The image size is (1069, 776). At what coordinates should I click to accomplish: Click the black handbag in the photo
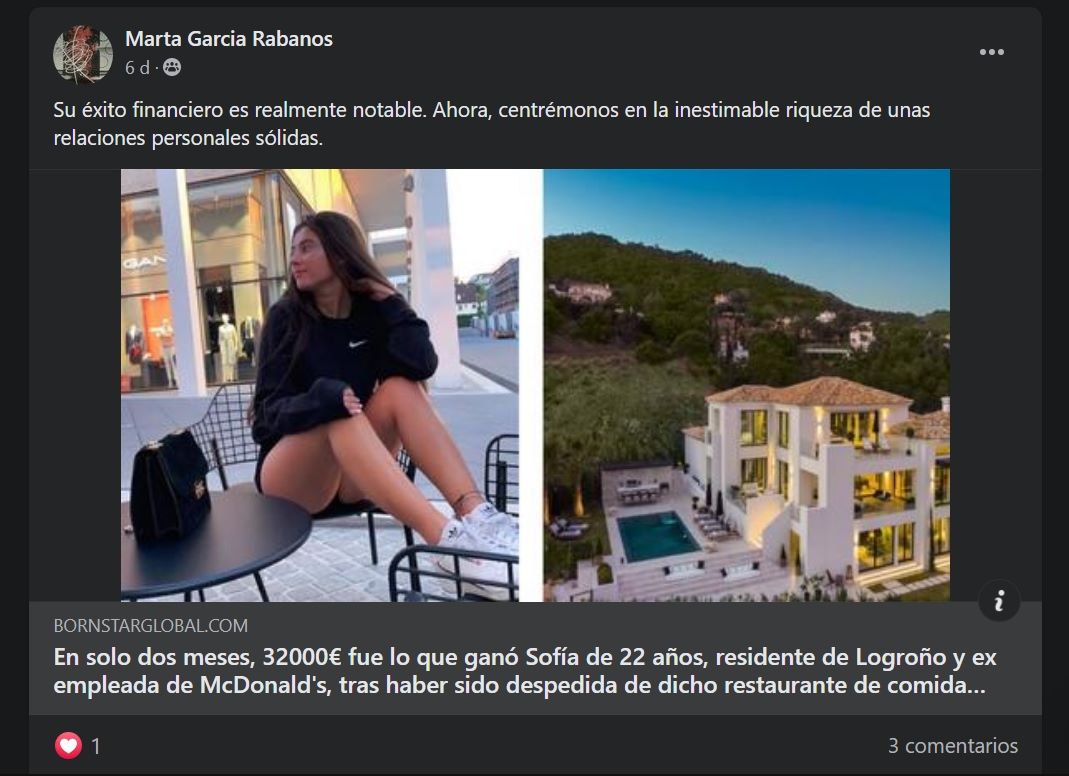[170, 486]
